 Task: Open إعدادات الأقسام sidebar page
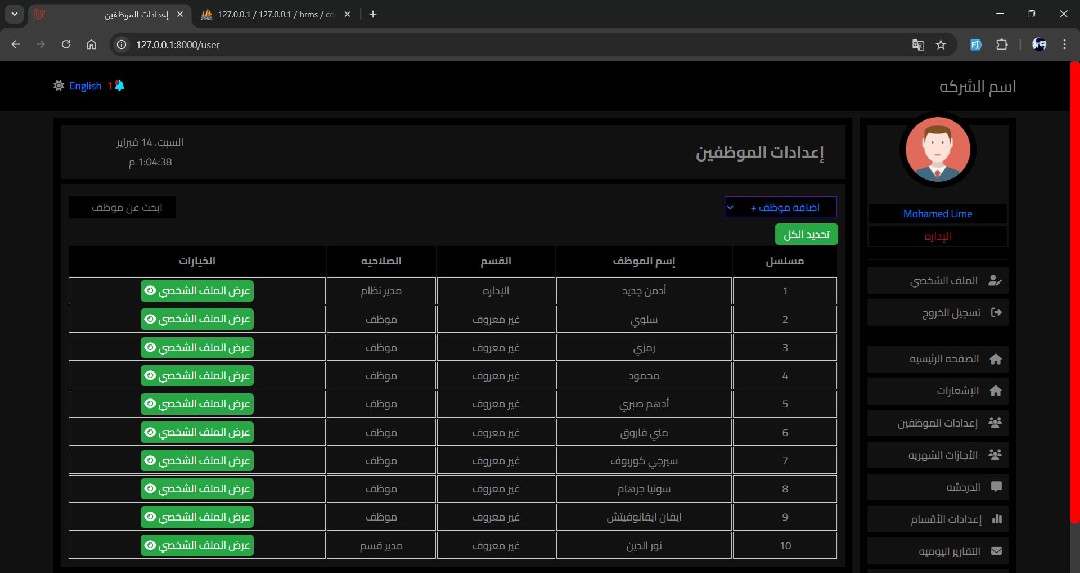tap(937, 519)
